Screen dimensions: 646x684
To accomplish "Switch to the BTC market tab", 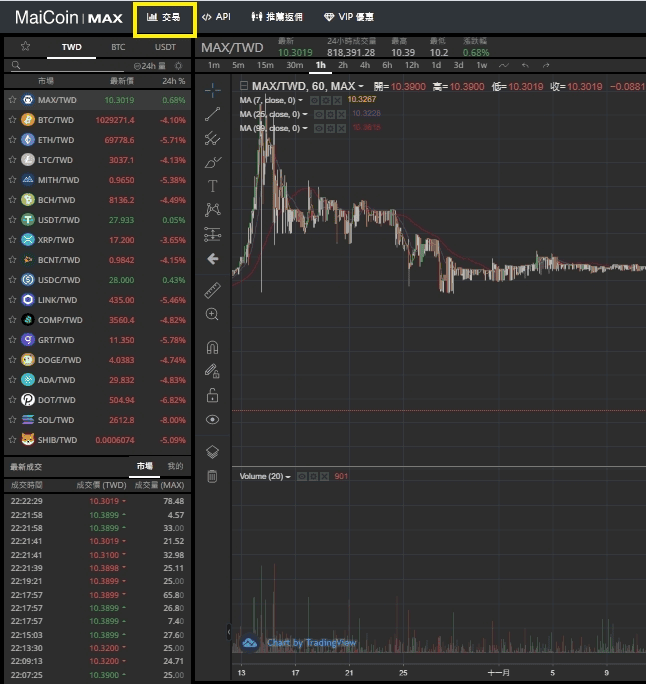I will pos(118,47).
